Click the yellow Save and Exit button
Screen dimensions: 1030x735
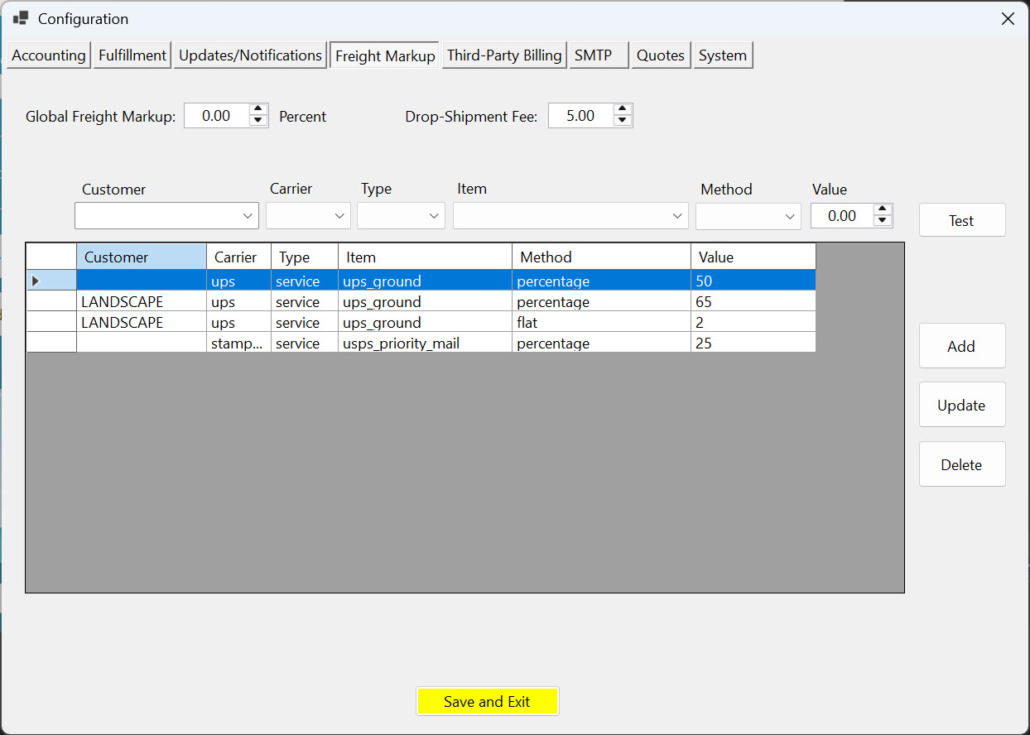[487, 702]
